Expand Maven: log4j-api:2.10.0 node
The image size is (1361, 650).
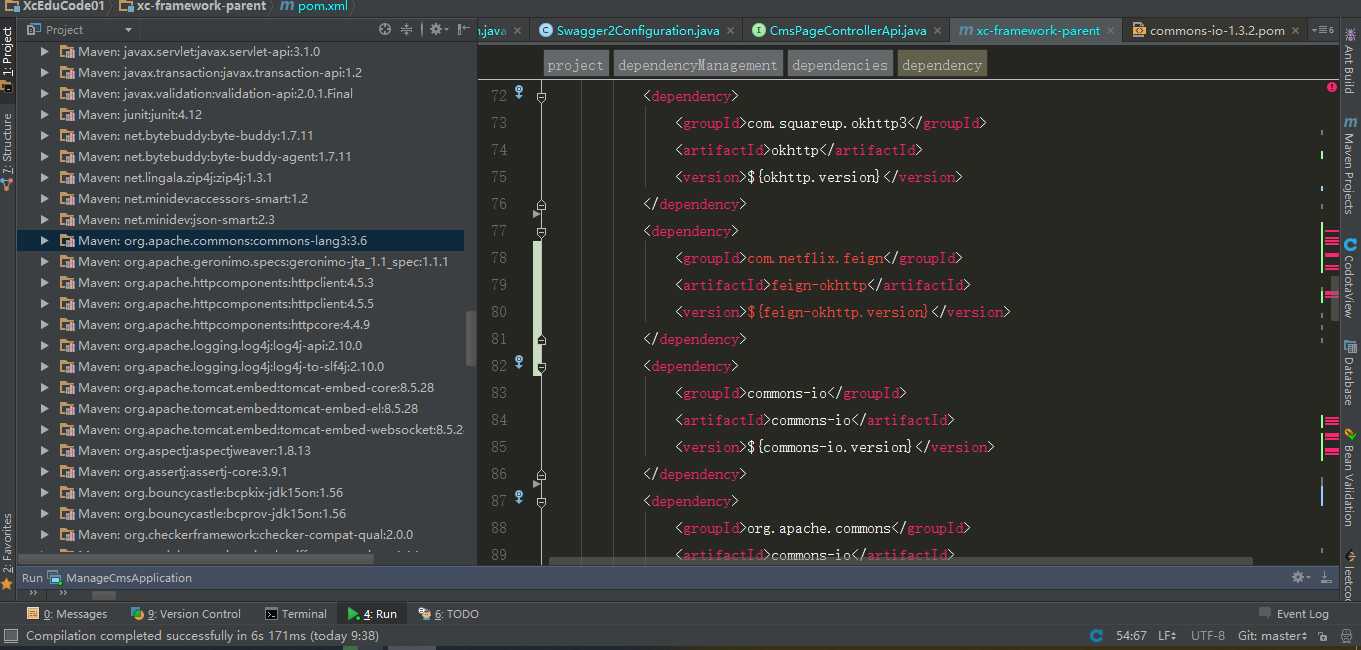(44, 345)
